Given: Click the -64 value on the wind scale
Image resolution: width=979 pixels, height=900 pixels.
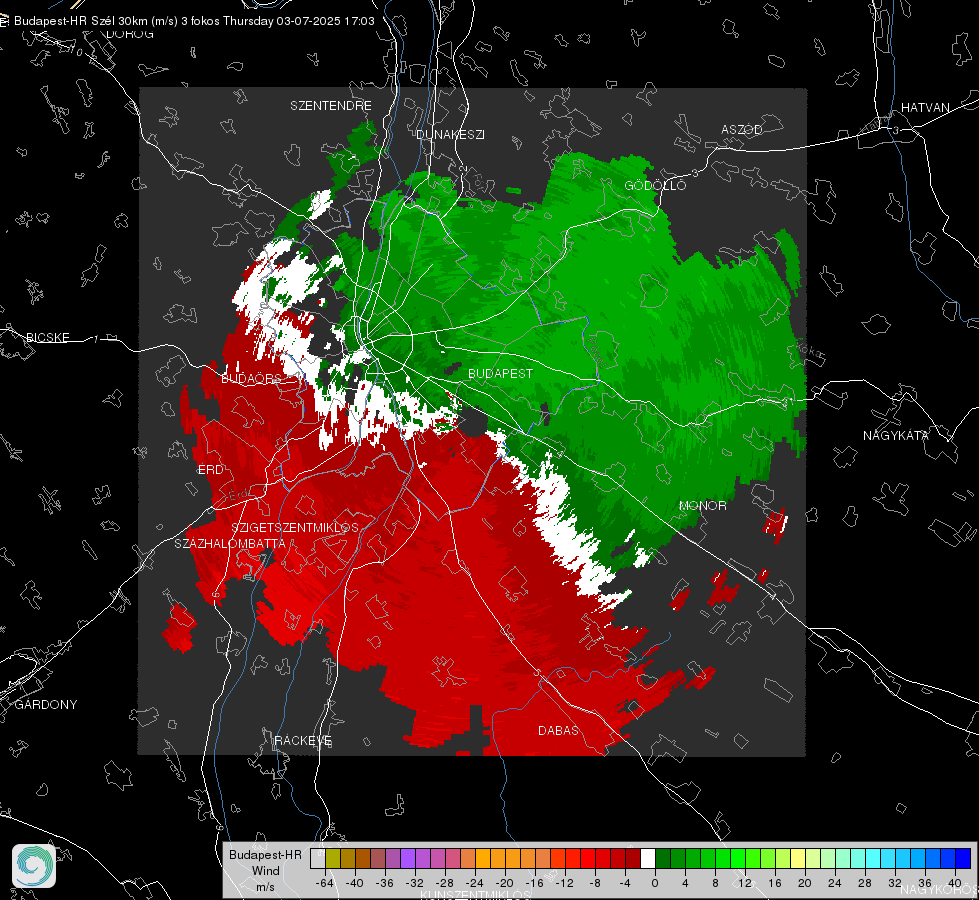Looking at the screenshot, I should (324, 883).
